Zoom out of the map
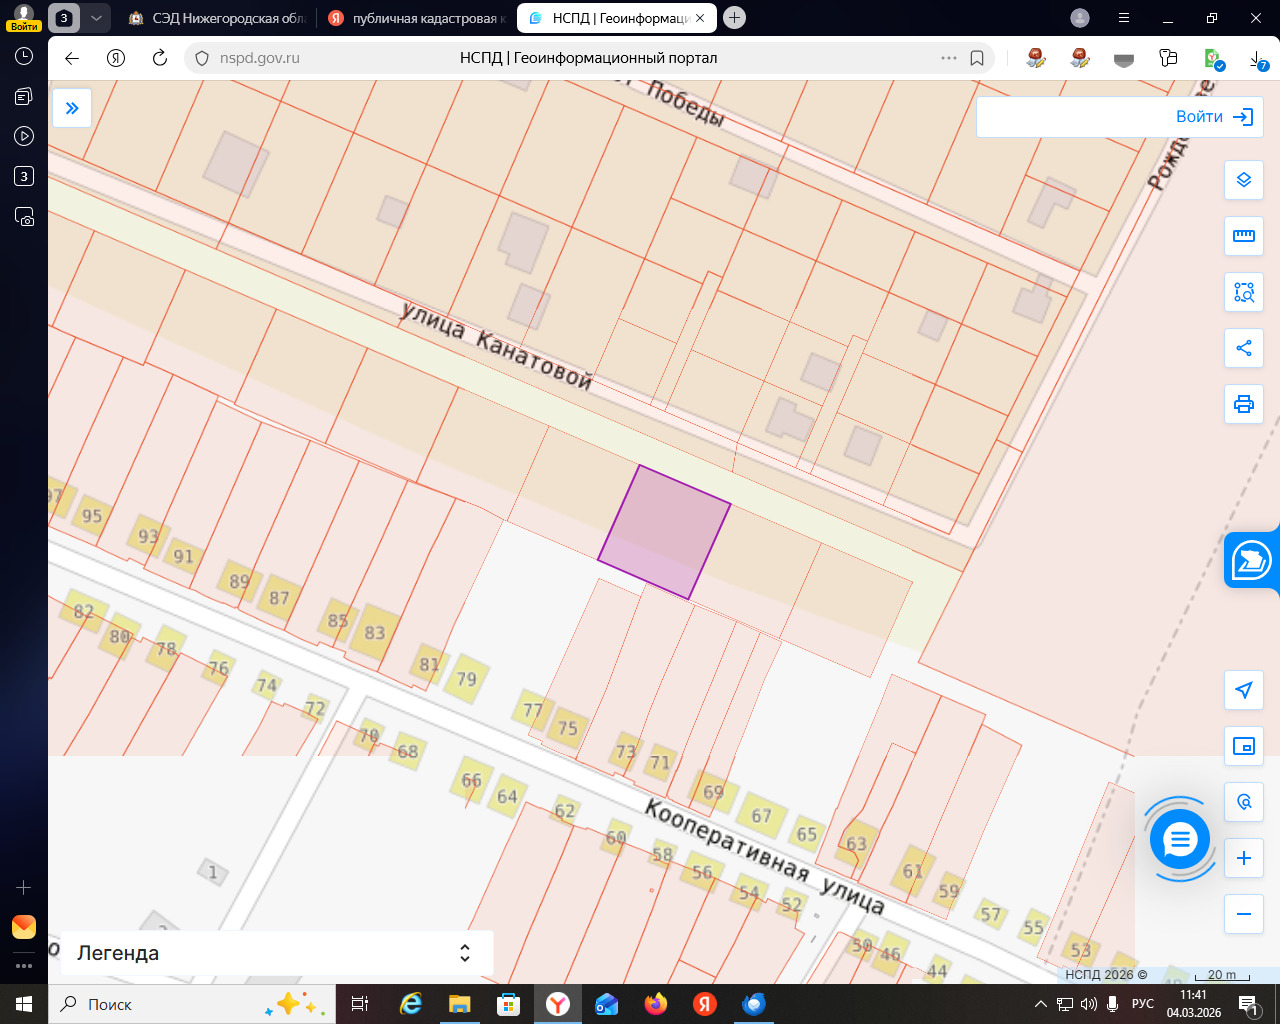 click(1244, 914)
